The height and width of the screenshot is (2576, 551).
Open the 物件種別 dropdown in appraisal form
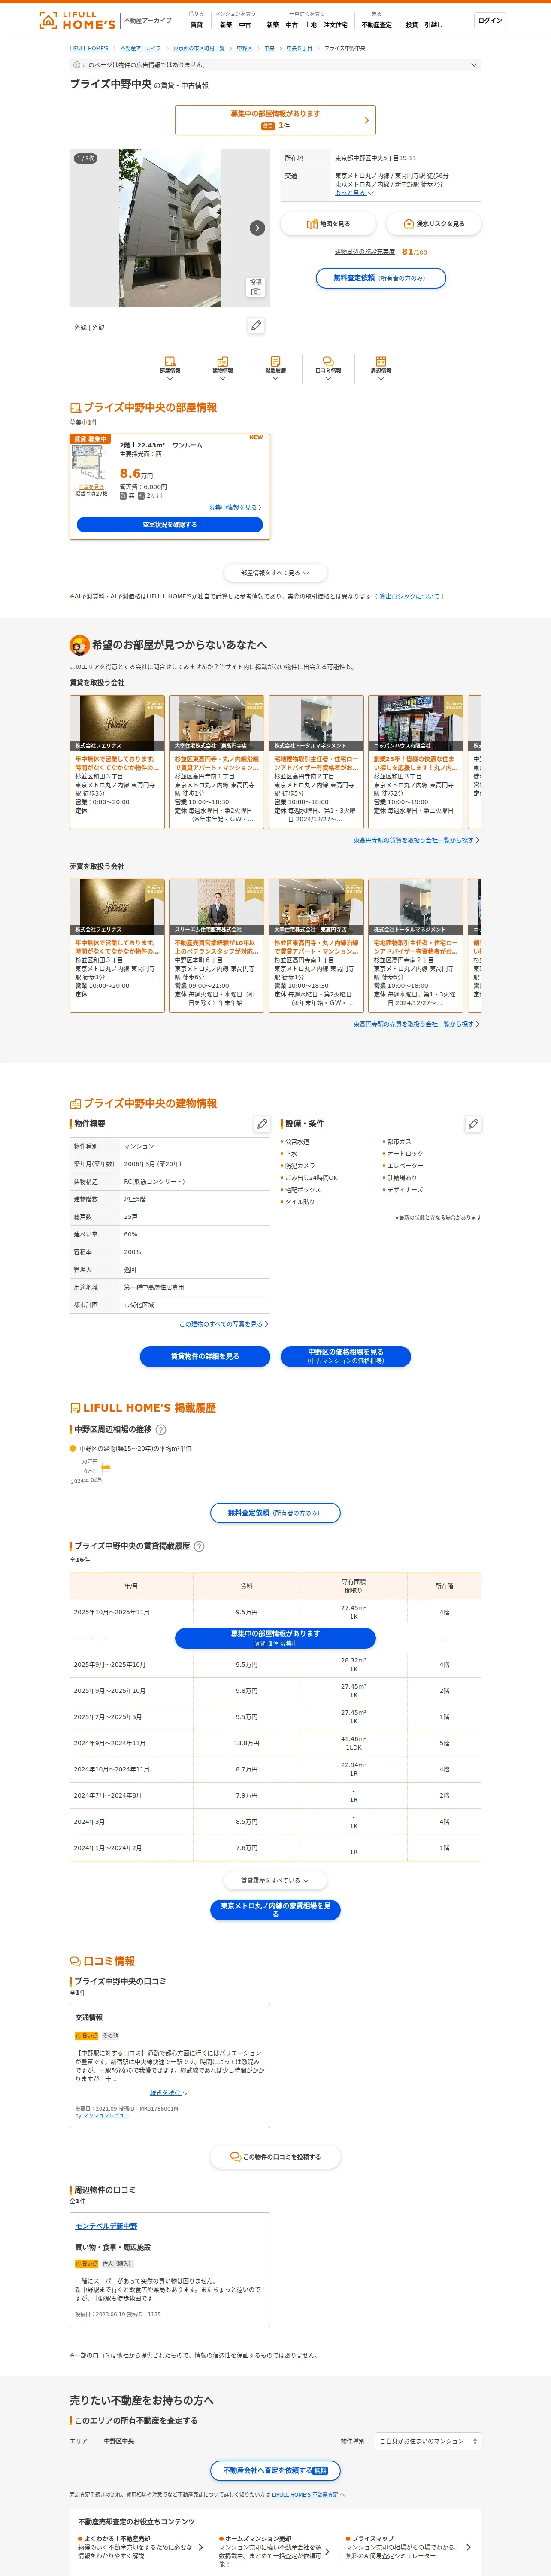tap(428, 2441)
